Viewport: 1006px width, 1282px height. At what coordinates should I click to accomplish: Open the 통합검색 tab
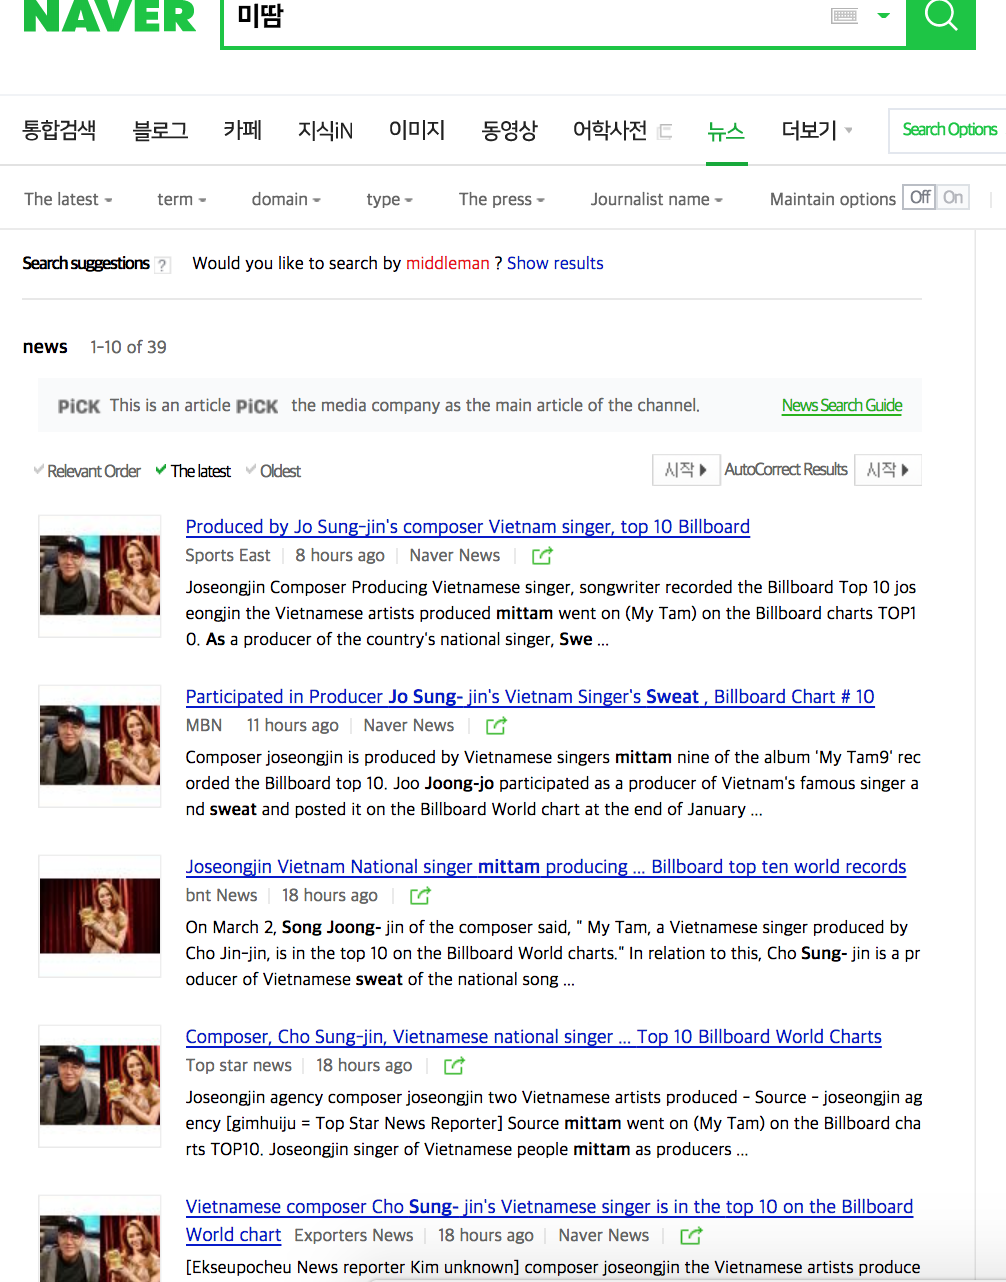59,130
